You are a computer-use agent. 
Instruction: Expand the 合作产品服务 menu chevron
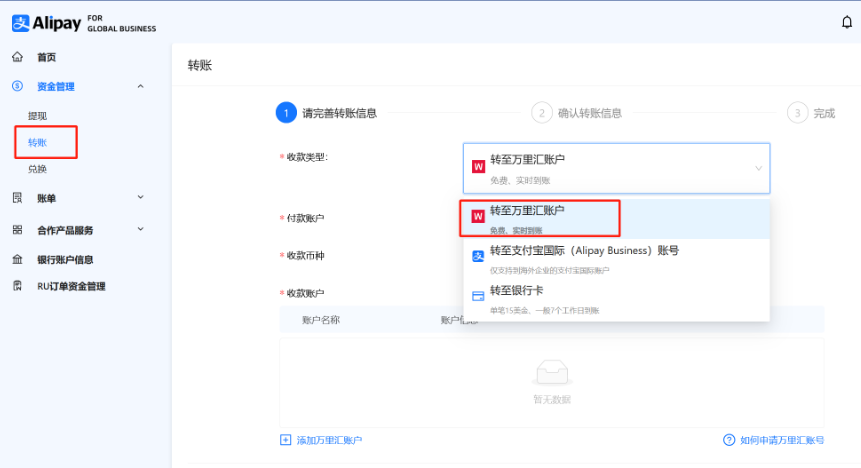tap(141, 229)
